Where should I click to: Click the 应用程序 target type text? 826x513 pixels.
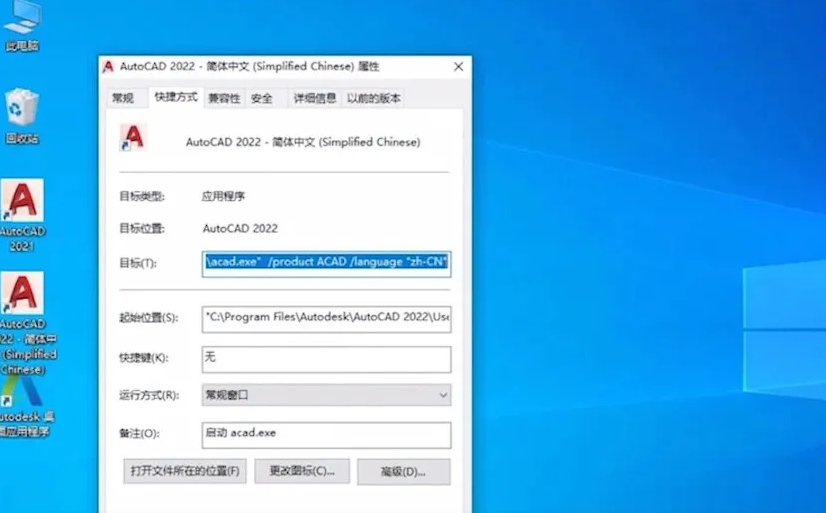click(223, 196)
